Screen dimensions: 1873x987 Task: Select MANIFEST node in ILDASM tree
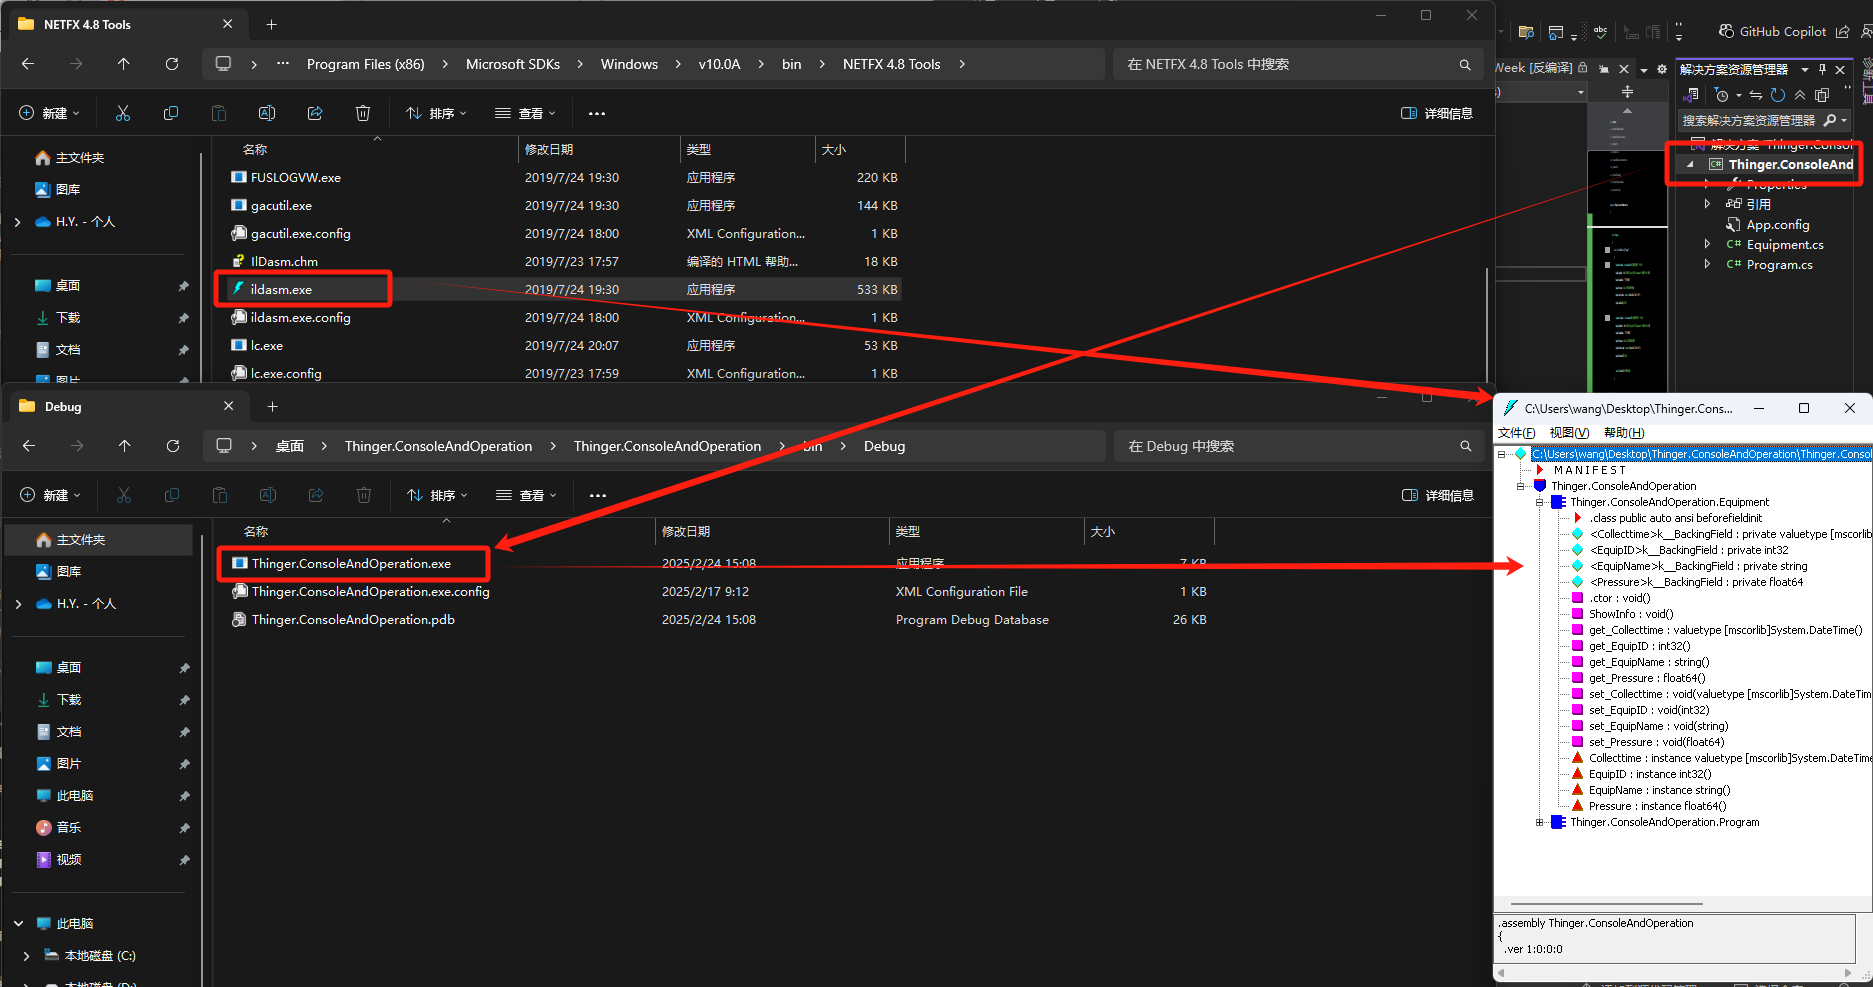point(1589,470)
